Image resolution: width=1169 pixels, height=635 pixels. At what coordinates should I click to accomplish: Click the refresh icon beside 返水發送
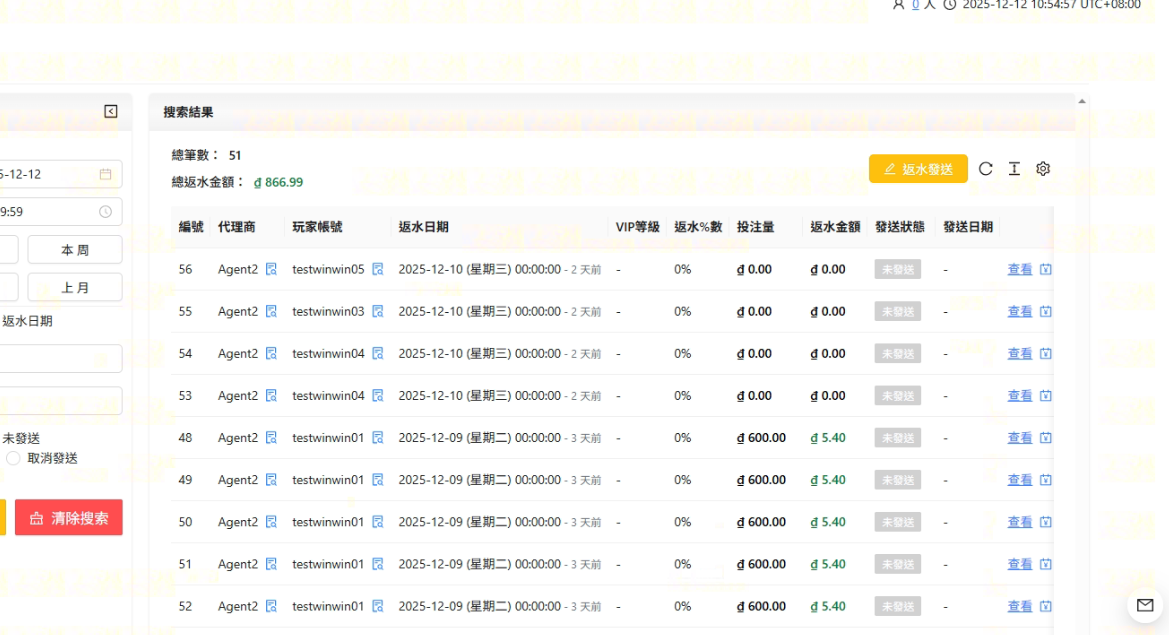[985, 169]
